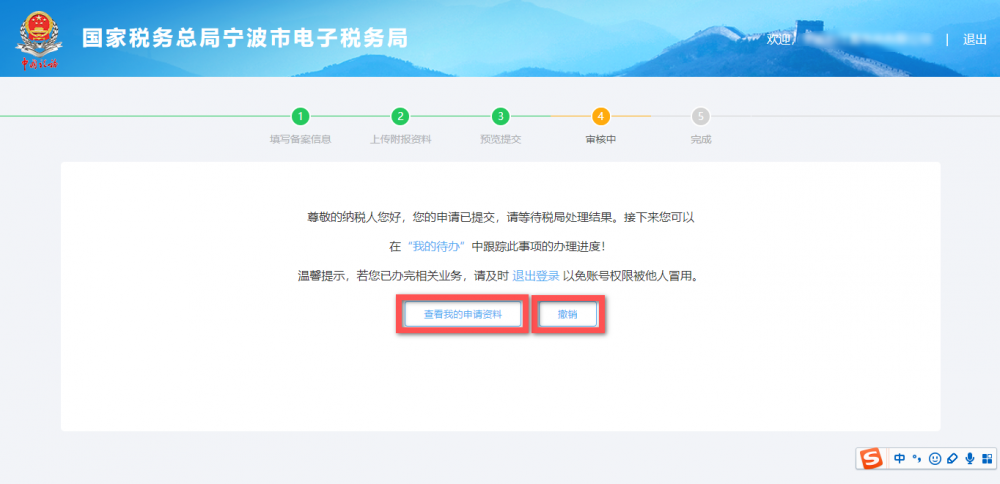This screenshot has width=1000, height=484.
Task: Select the 预览提交 step label
Action: (501, 140)
